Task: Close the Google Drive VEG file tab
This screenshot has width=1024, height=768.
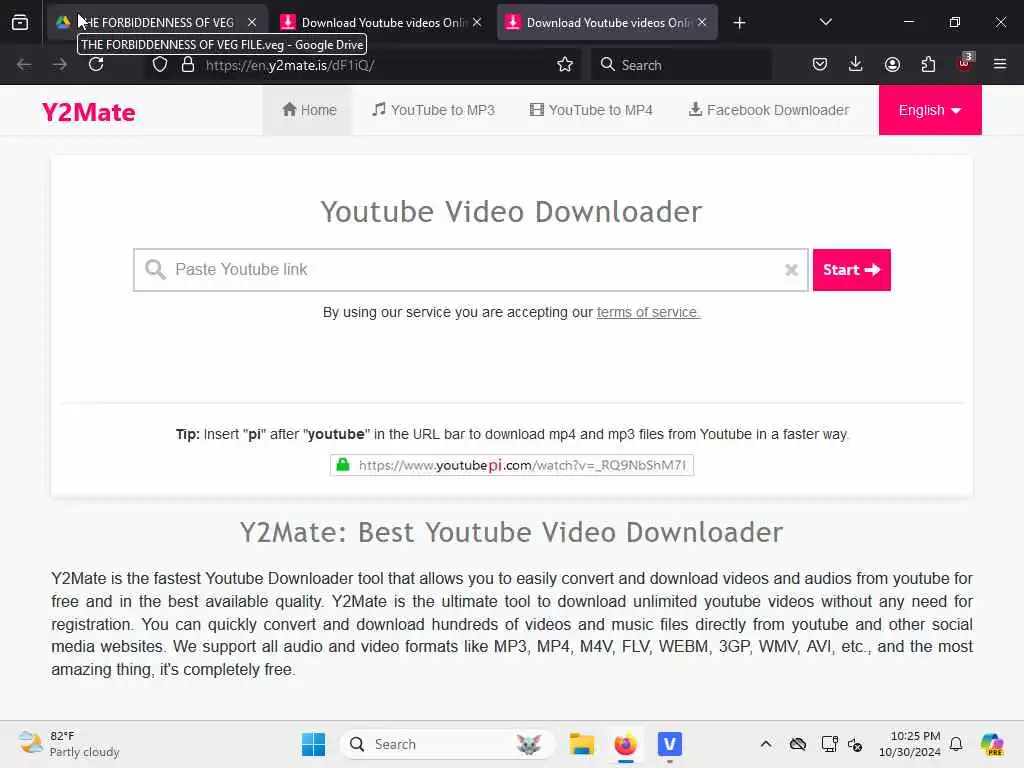Action: coord(252,23)
